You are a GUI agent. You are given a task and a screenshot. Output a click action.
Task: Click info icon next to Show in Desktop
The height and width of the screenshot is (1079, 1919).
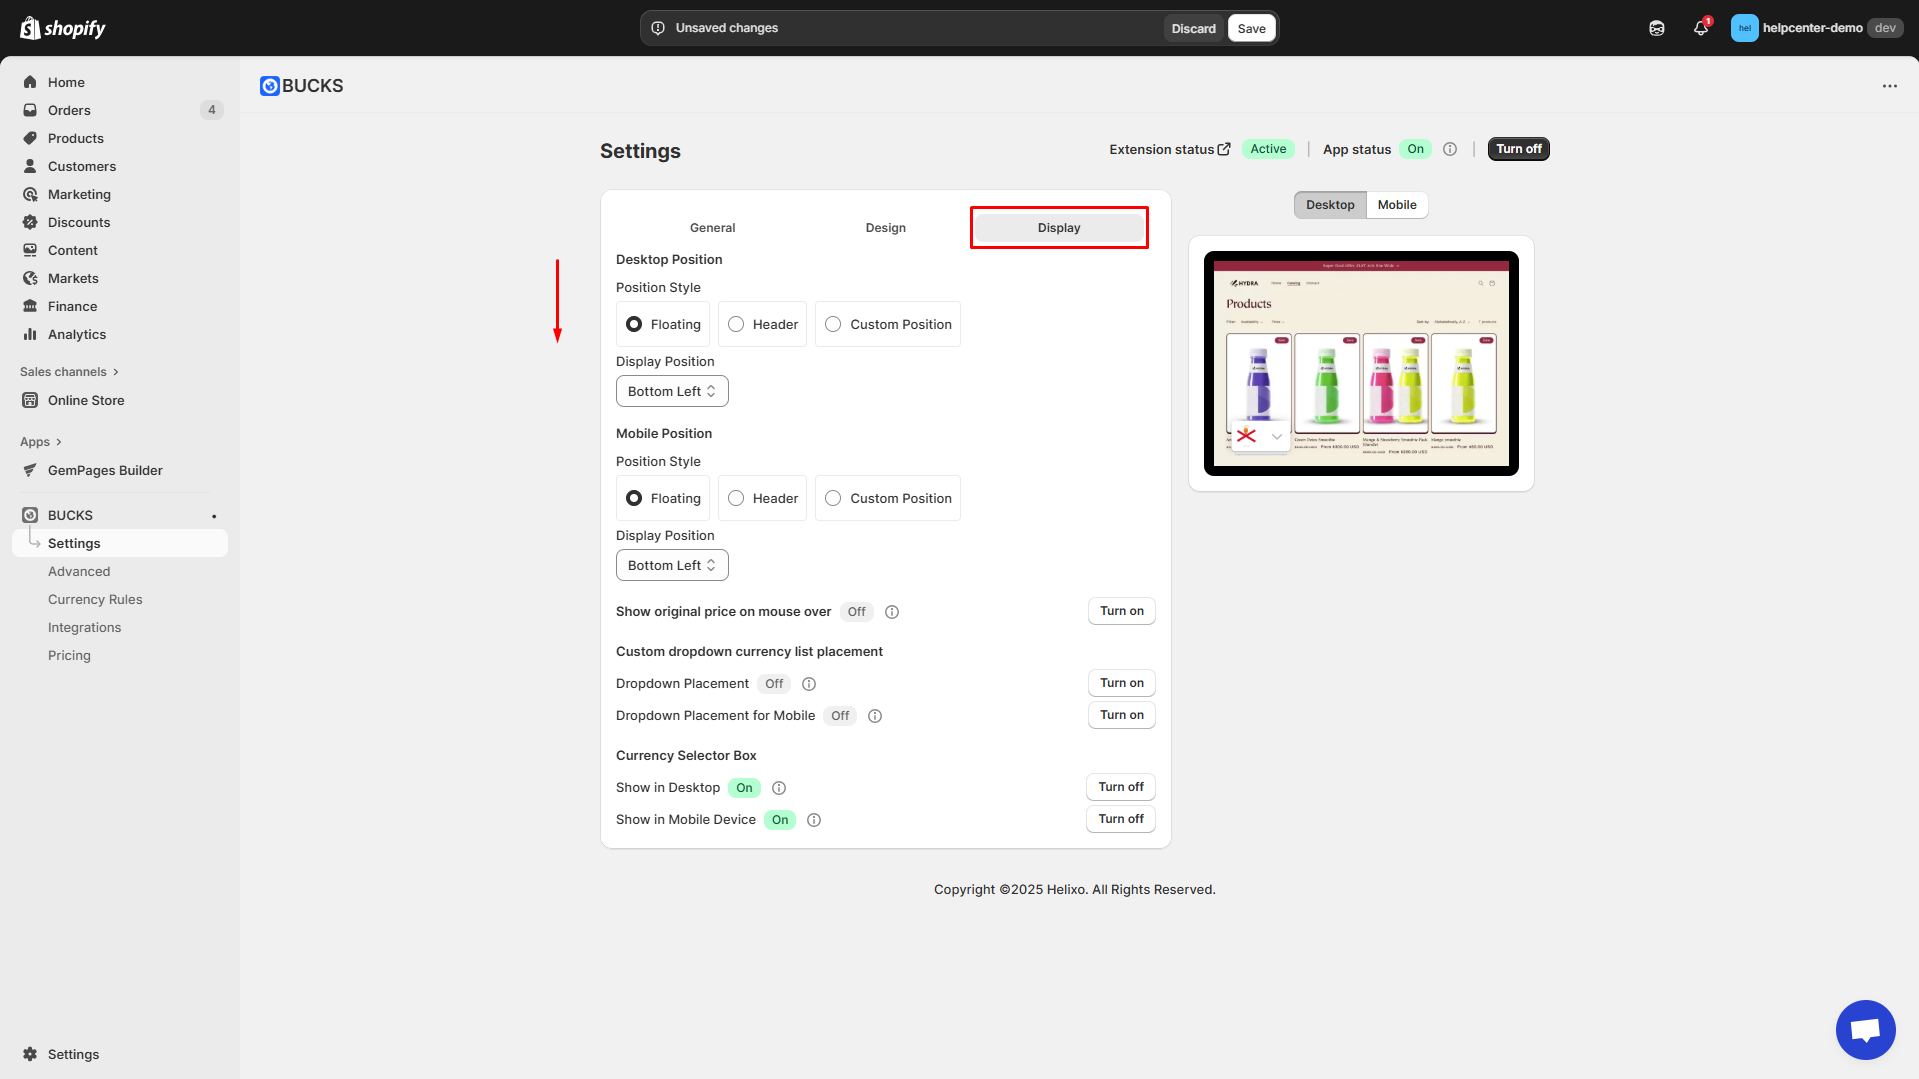coord(779,788)
